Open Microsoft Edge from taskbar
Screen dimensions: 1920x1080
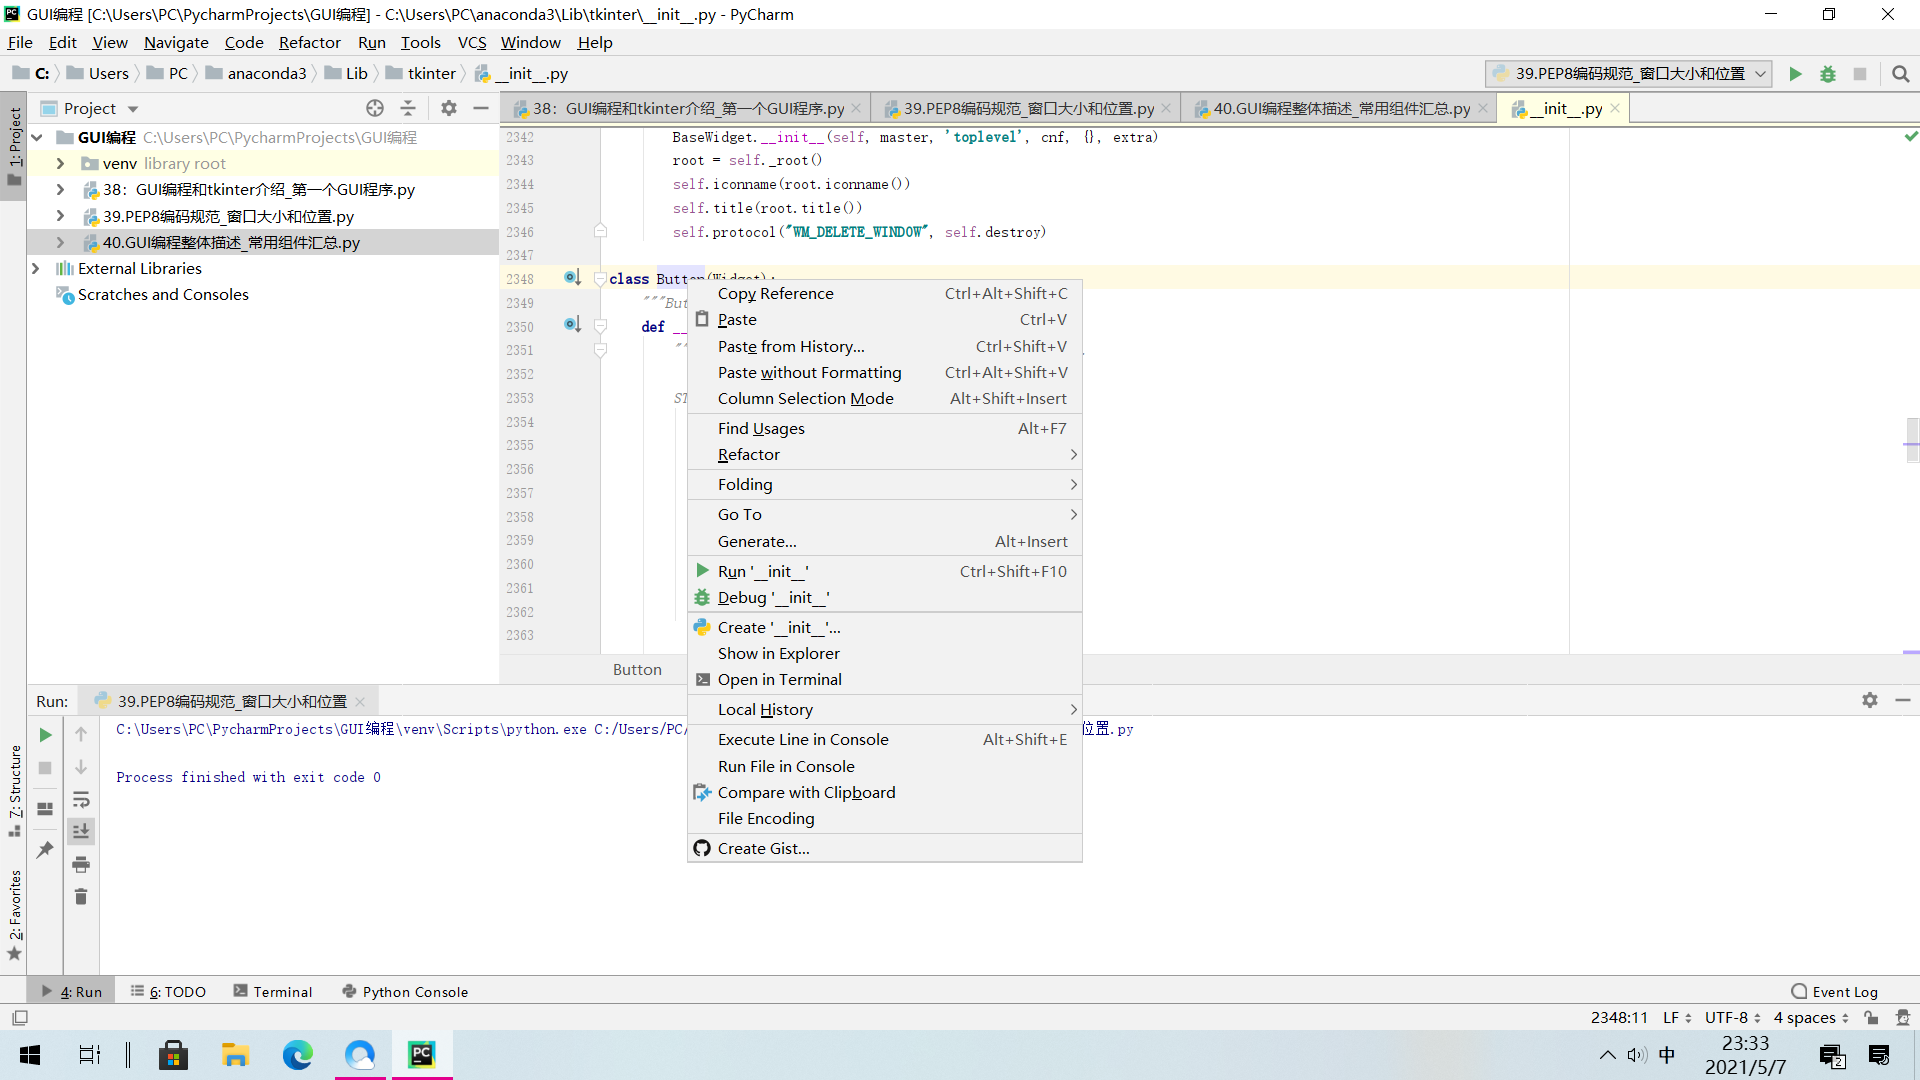(297, 1055)
